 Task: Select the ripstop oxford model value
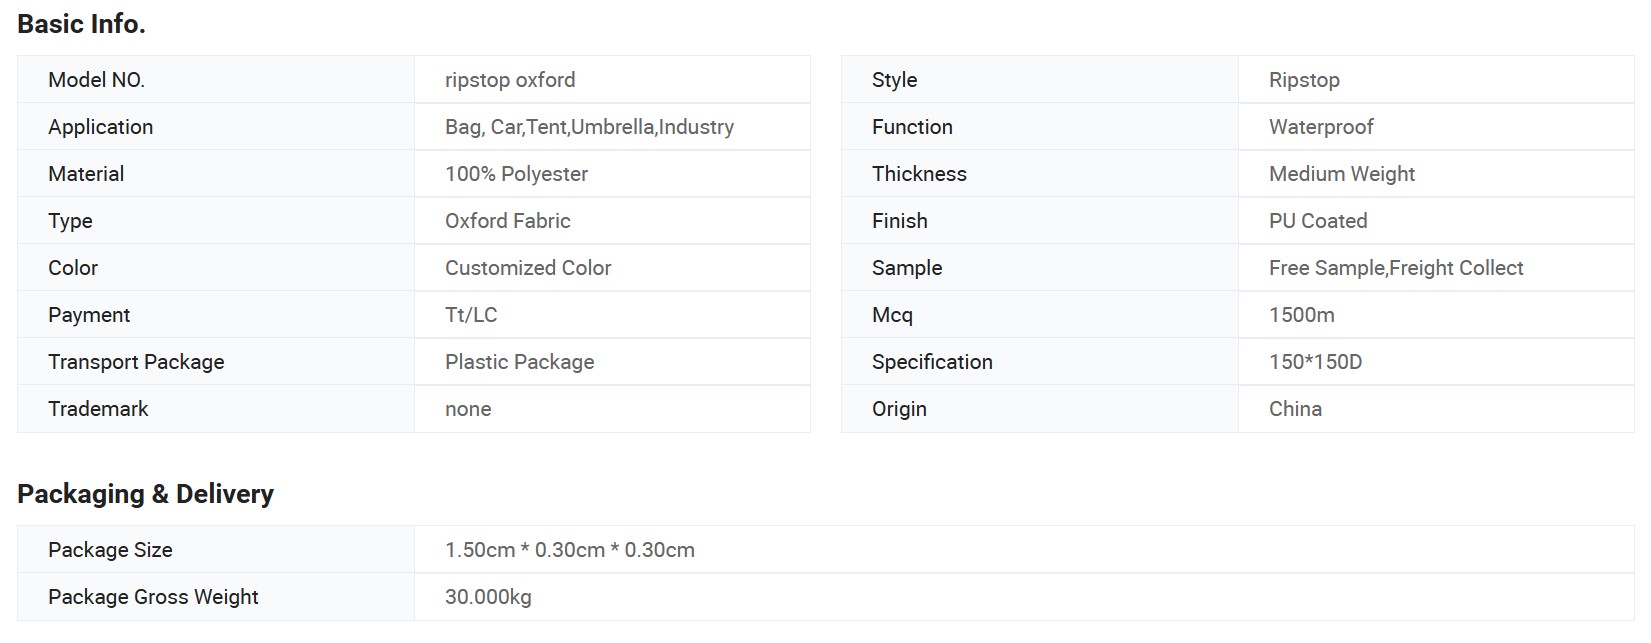tap(510, 80)
